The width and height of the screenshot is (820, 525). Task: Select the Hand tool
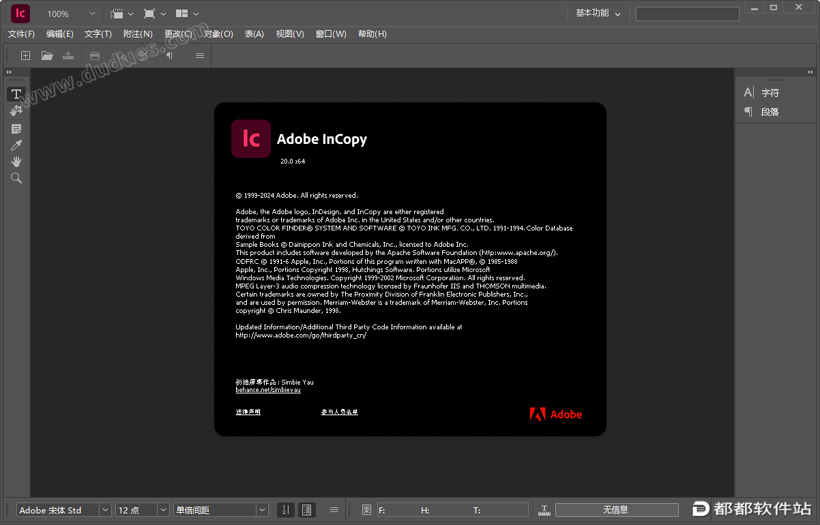click(16, 162)
